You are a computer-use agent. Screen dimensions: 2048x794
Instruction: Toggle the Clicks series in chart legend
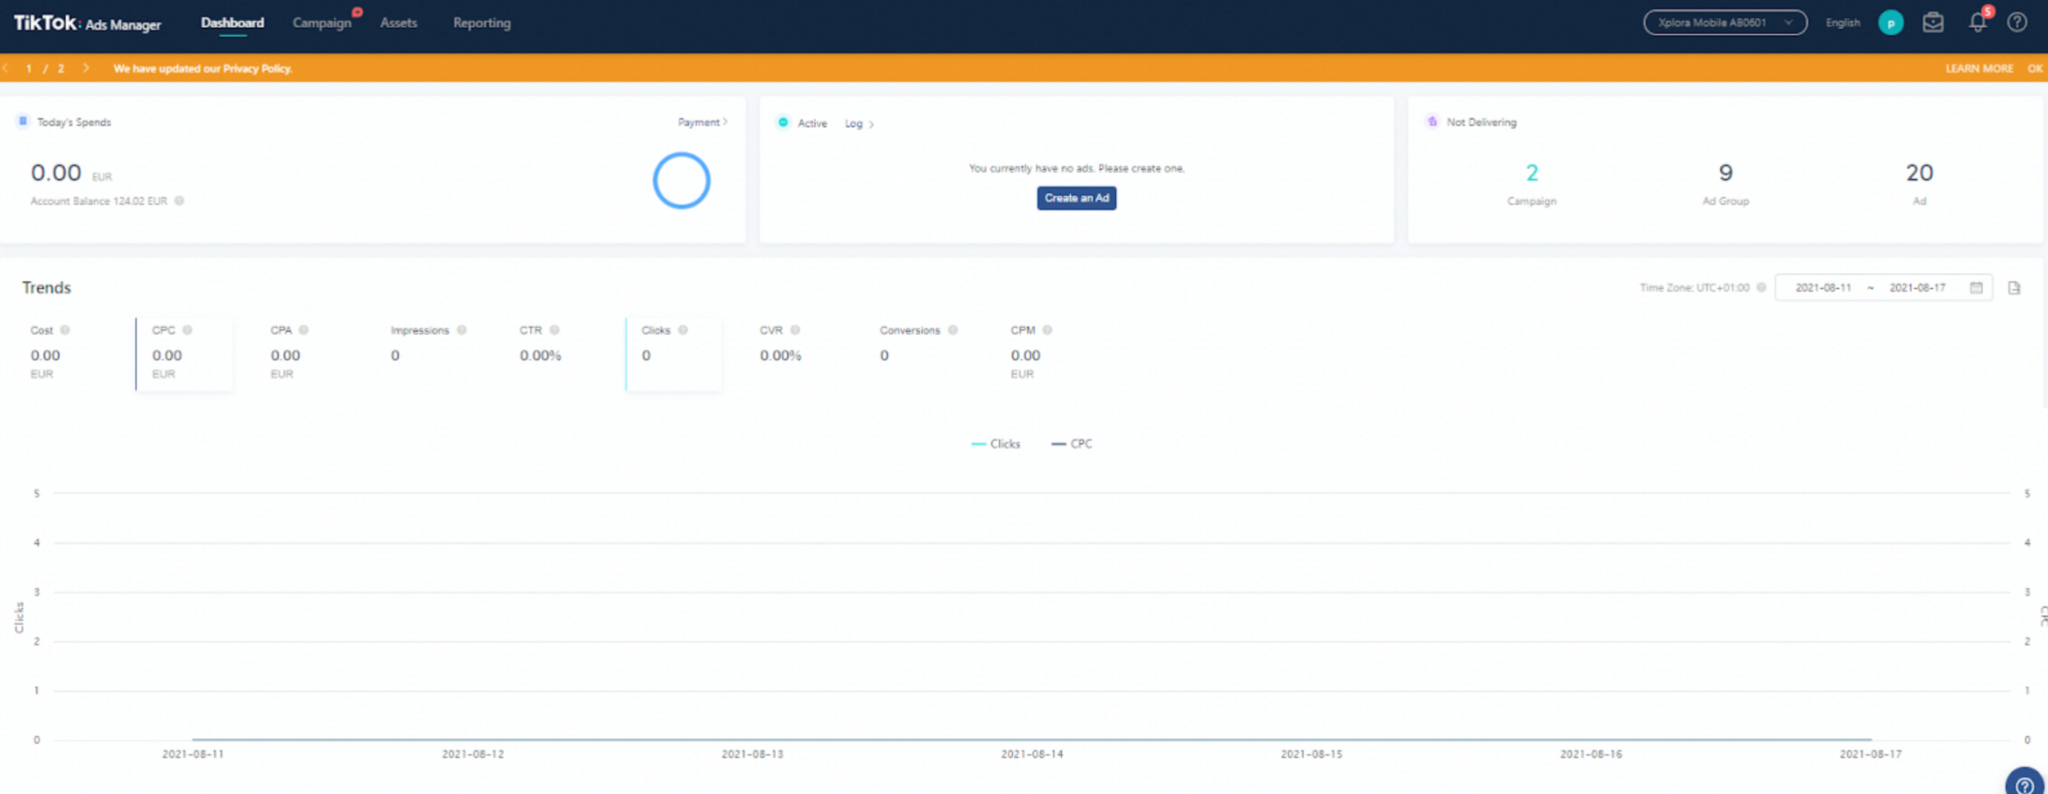pos(996,444)
